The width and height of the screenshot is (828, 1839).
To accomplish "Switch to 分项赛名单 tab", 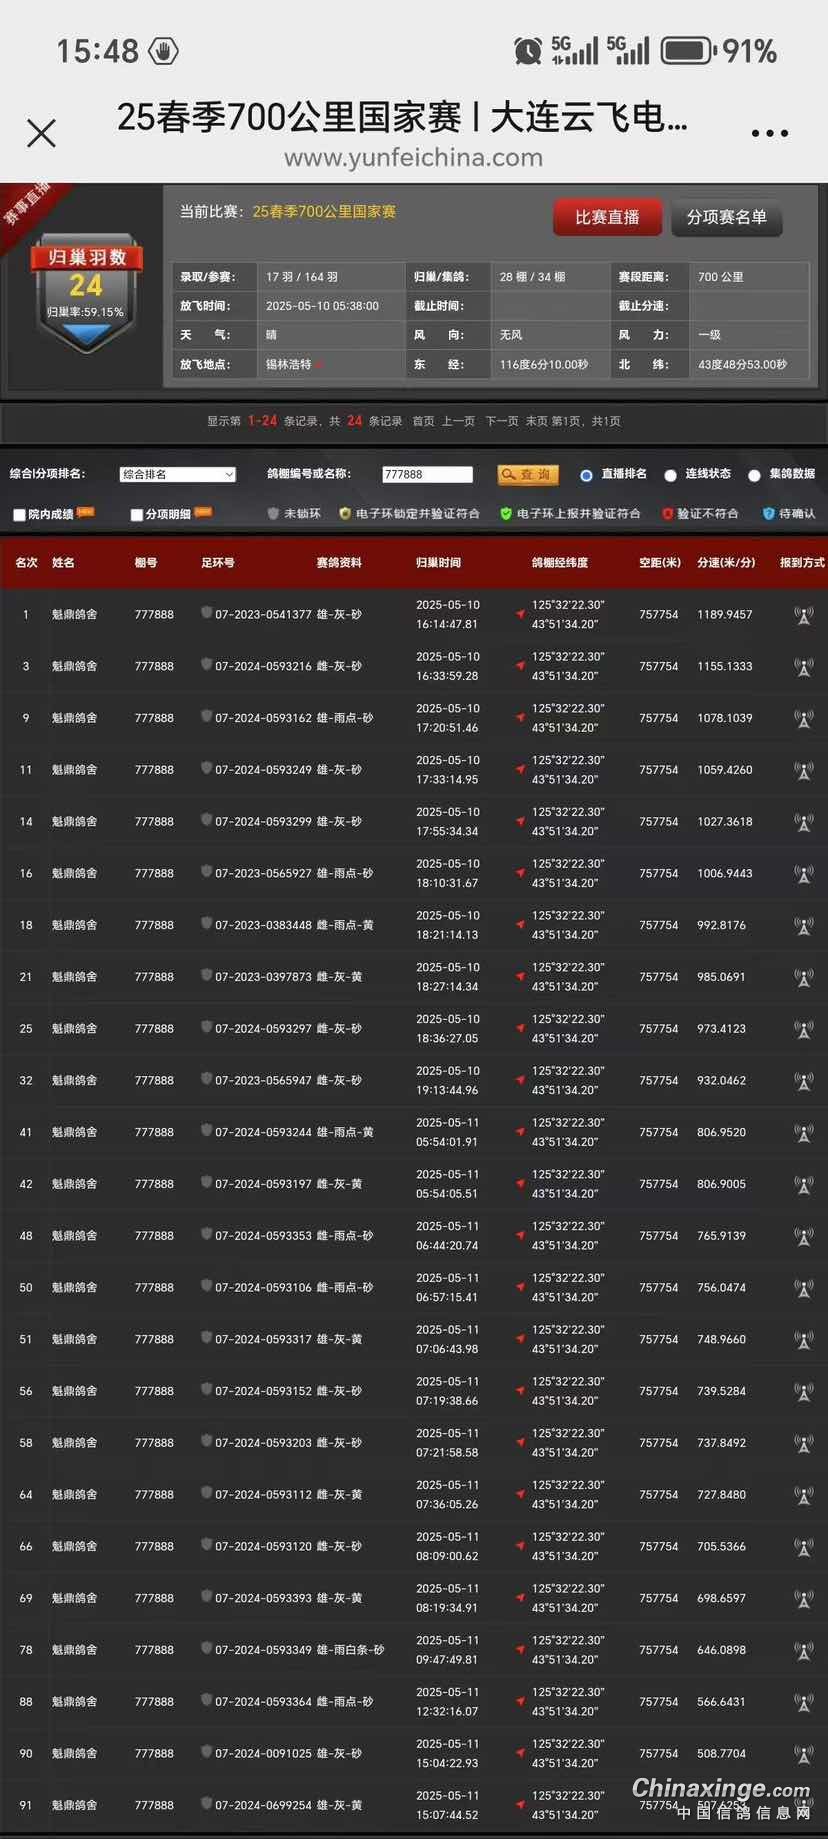I will coord(726,217).
